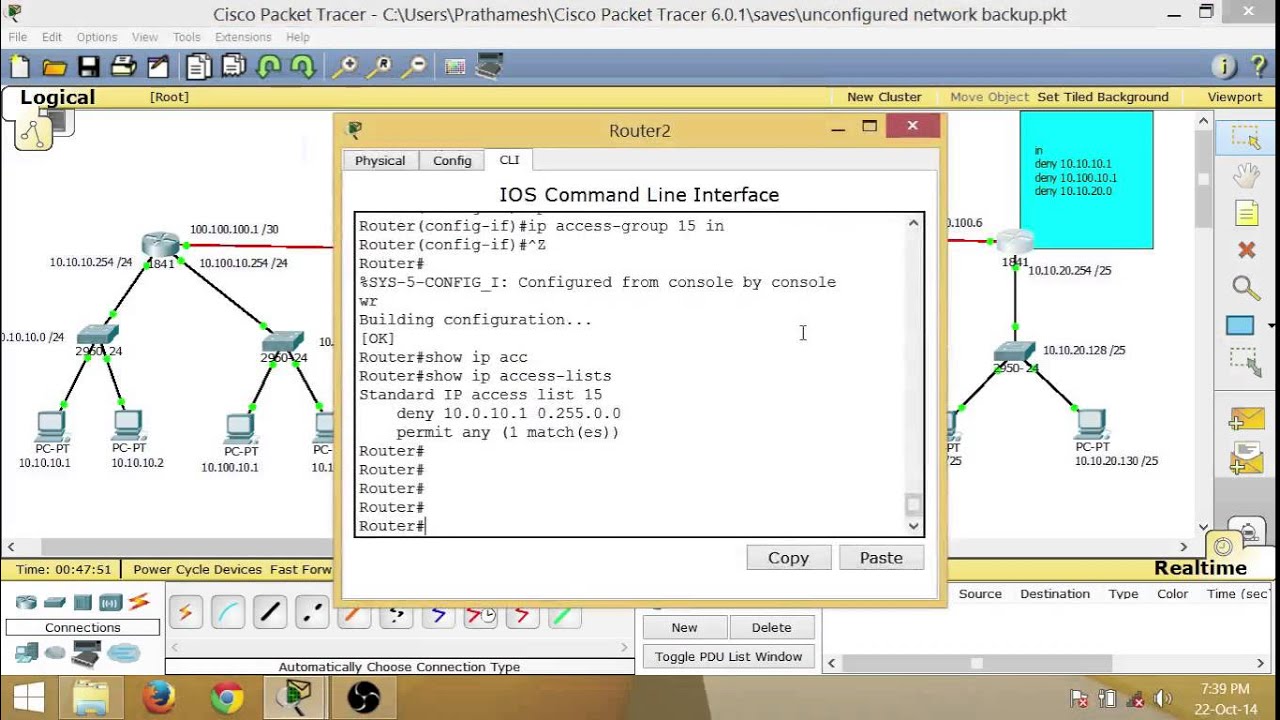Open the File menu
The image size is (1280, 720).
point(18,37)
